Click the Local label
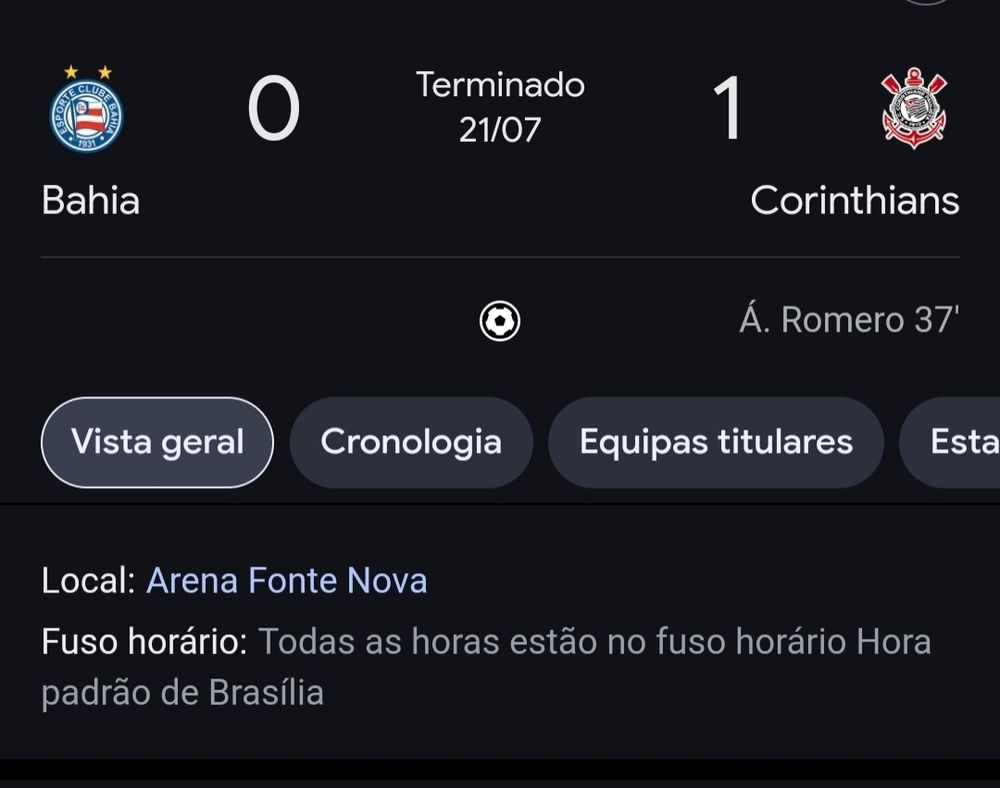 tap(89, 581)
